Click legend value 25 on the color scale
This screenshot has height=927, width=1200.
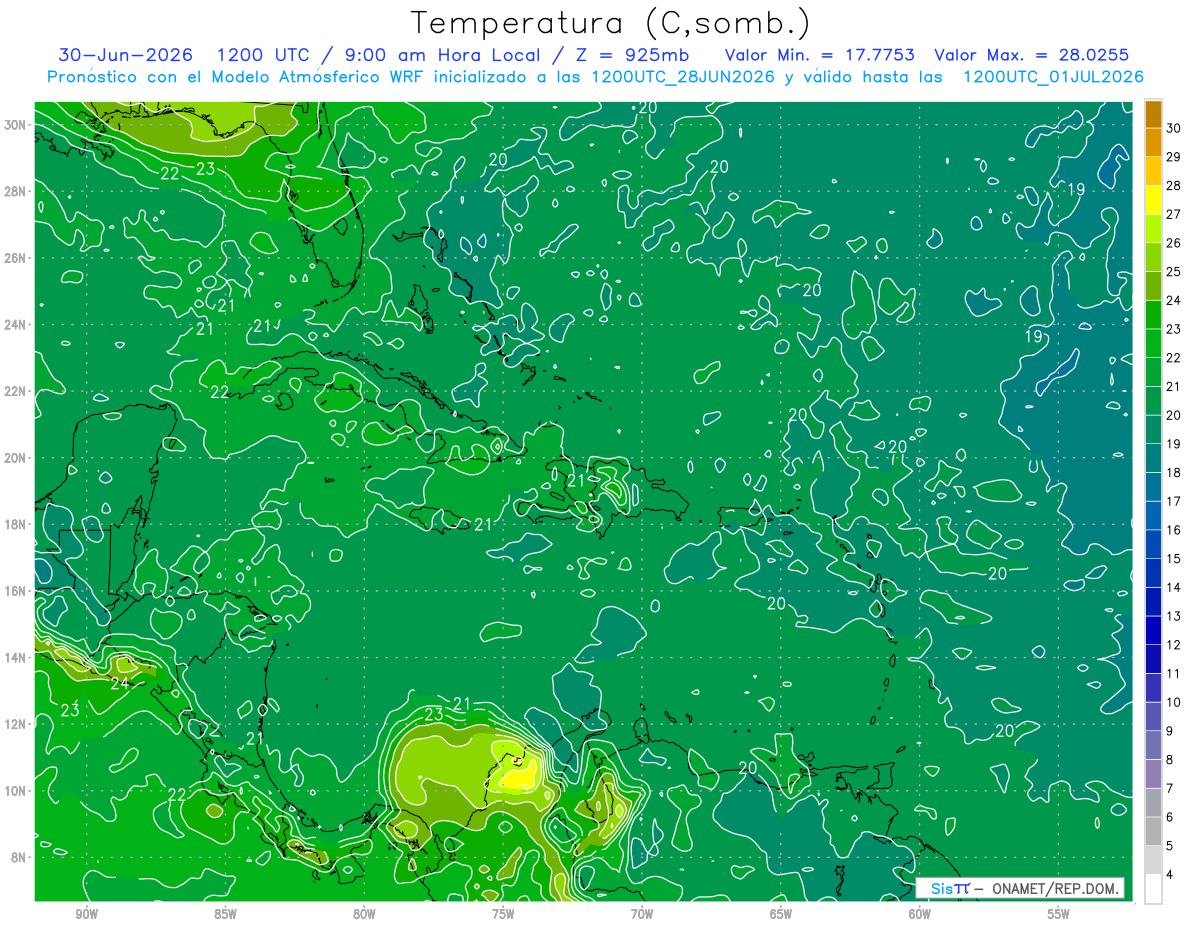[x=1174, y=271]
